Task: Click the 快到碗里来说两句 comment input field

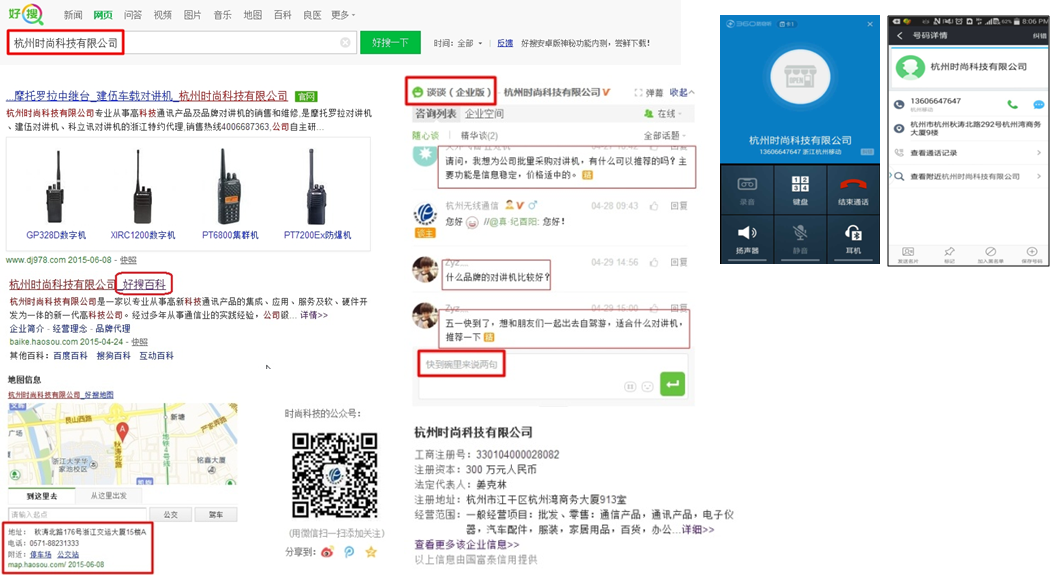Action: pyautogui.click(x=461, y=364)
